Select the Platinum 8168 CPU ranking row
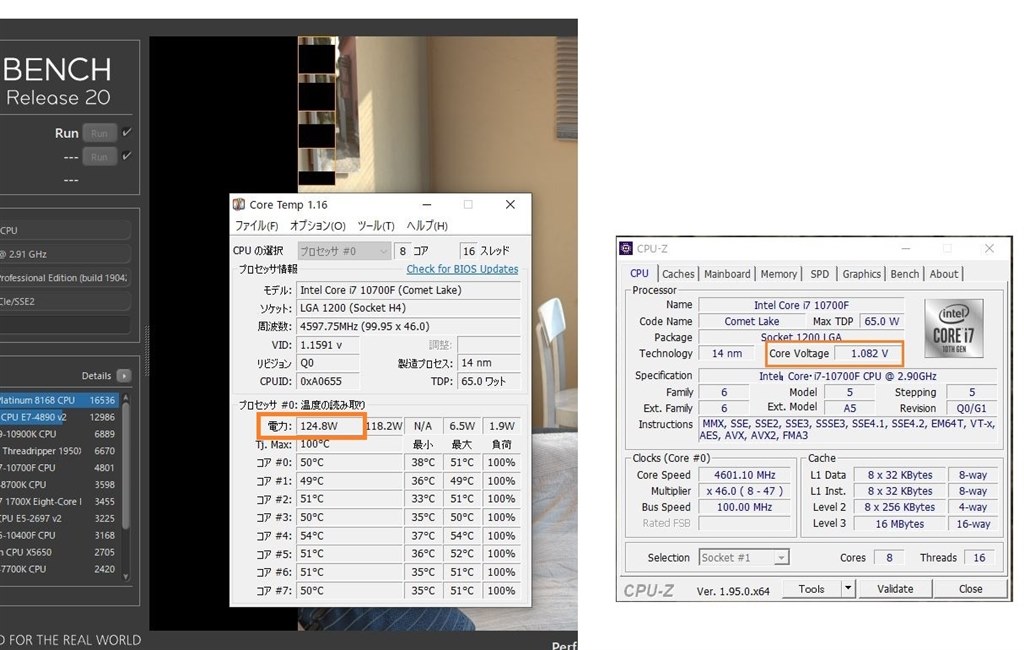The image size is (1024, 650). click(59, 400)
